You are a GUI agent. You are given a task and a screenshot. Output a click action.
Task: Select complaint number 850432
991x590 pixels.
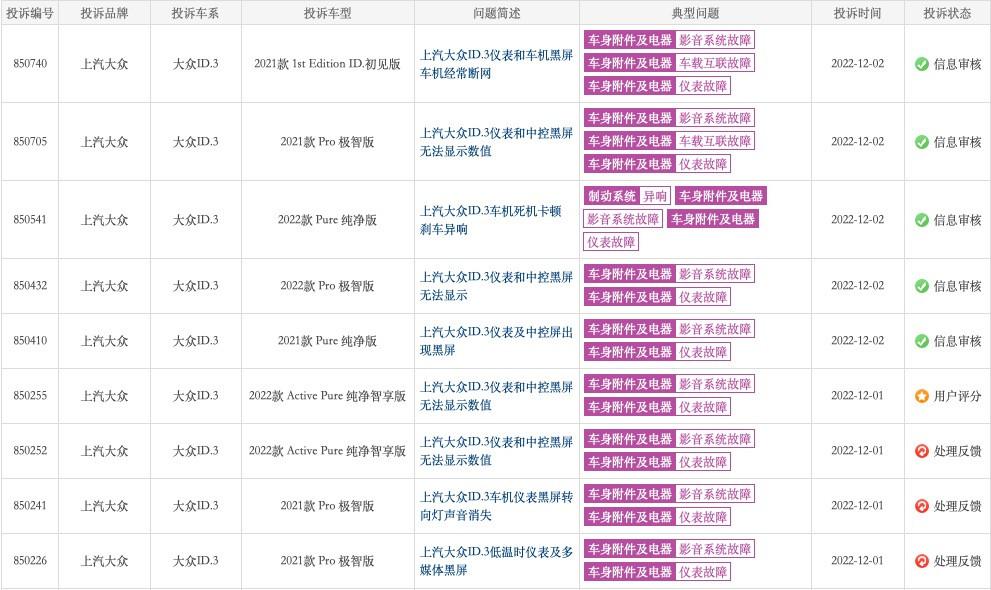pos(30,286)
